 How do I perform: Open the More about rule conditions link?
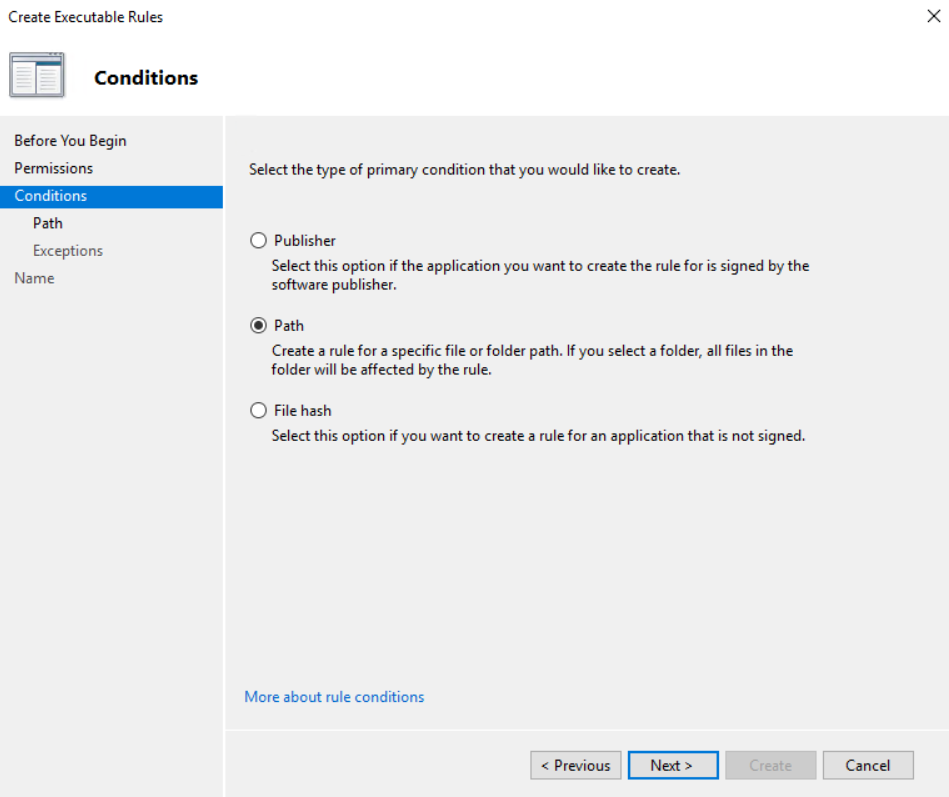click(x=334, y=697)
